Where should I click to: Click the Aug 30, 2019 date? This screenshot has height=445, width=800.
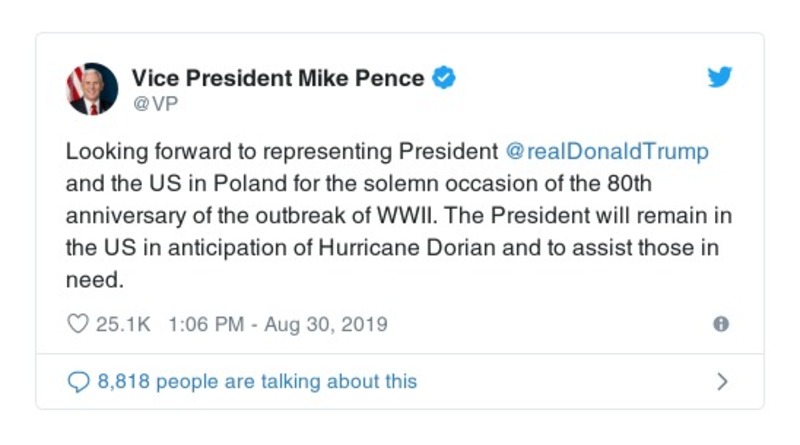coord(326,324)
